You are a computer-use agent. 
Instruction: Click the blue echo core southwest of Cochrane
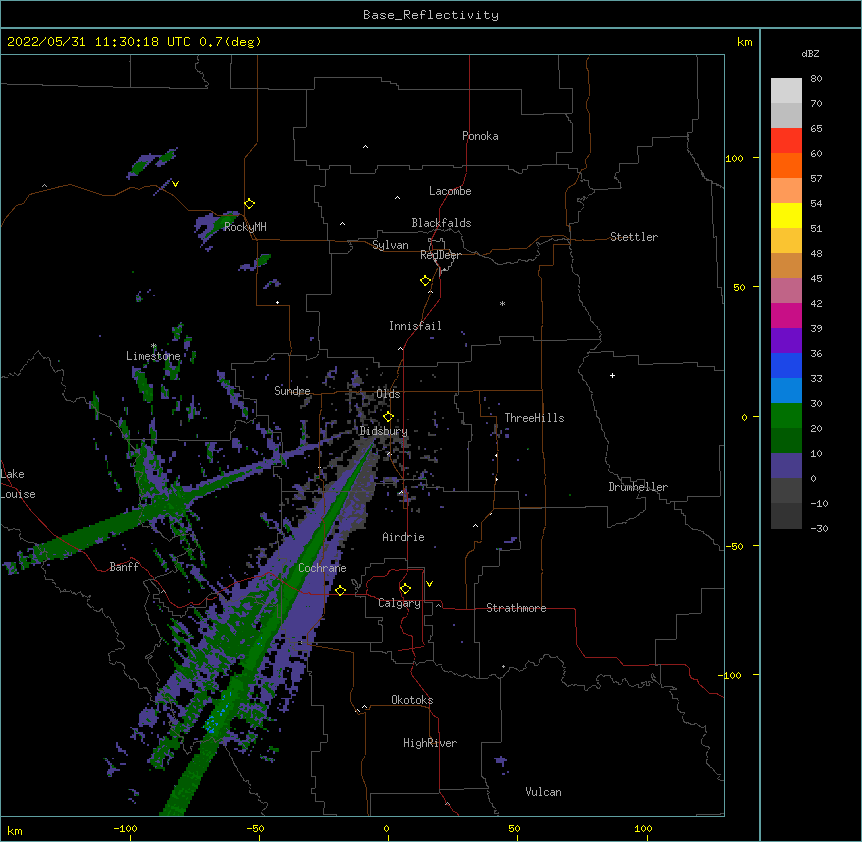[211, 725]
